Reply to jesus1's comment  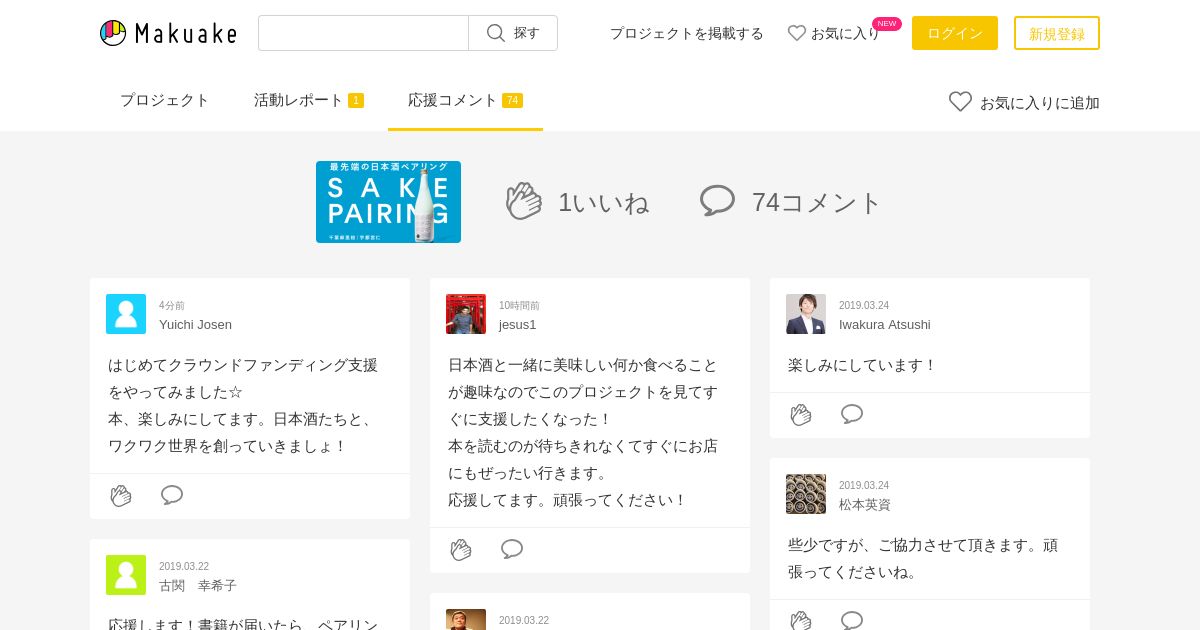pyautogui.click(x=512, y=549)
